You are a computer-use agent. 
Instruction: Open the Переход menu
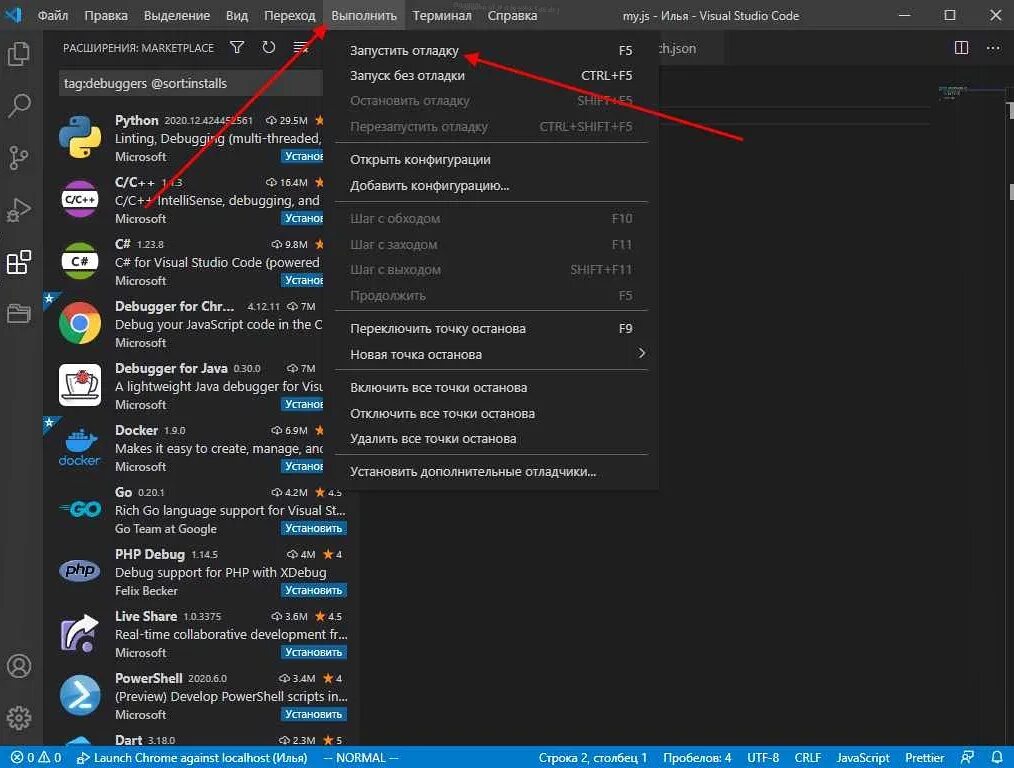[289, 16]
